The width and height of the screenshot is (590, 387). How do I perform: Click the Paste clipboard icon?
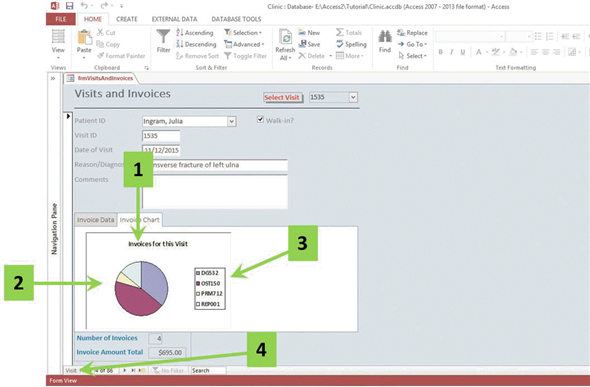[84, 37]
